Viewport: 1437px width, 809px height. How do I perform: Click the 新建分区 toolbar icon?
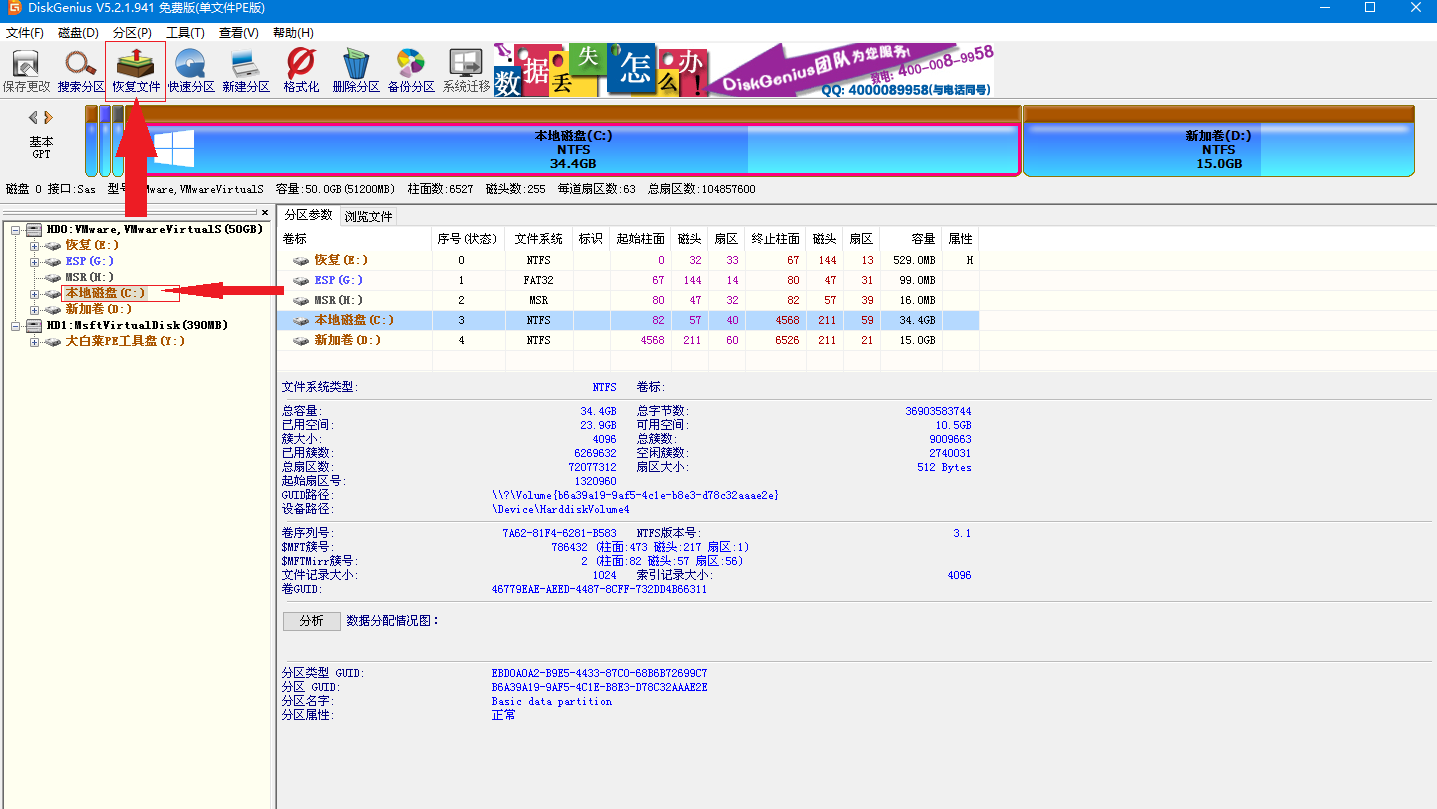(246, 71)
